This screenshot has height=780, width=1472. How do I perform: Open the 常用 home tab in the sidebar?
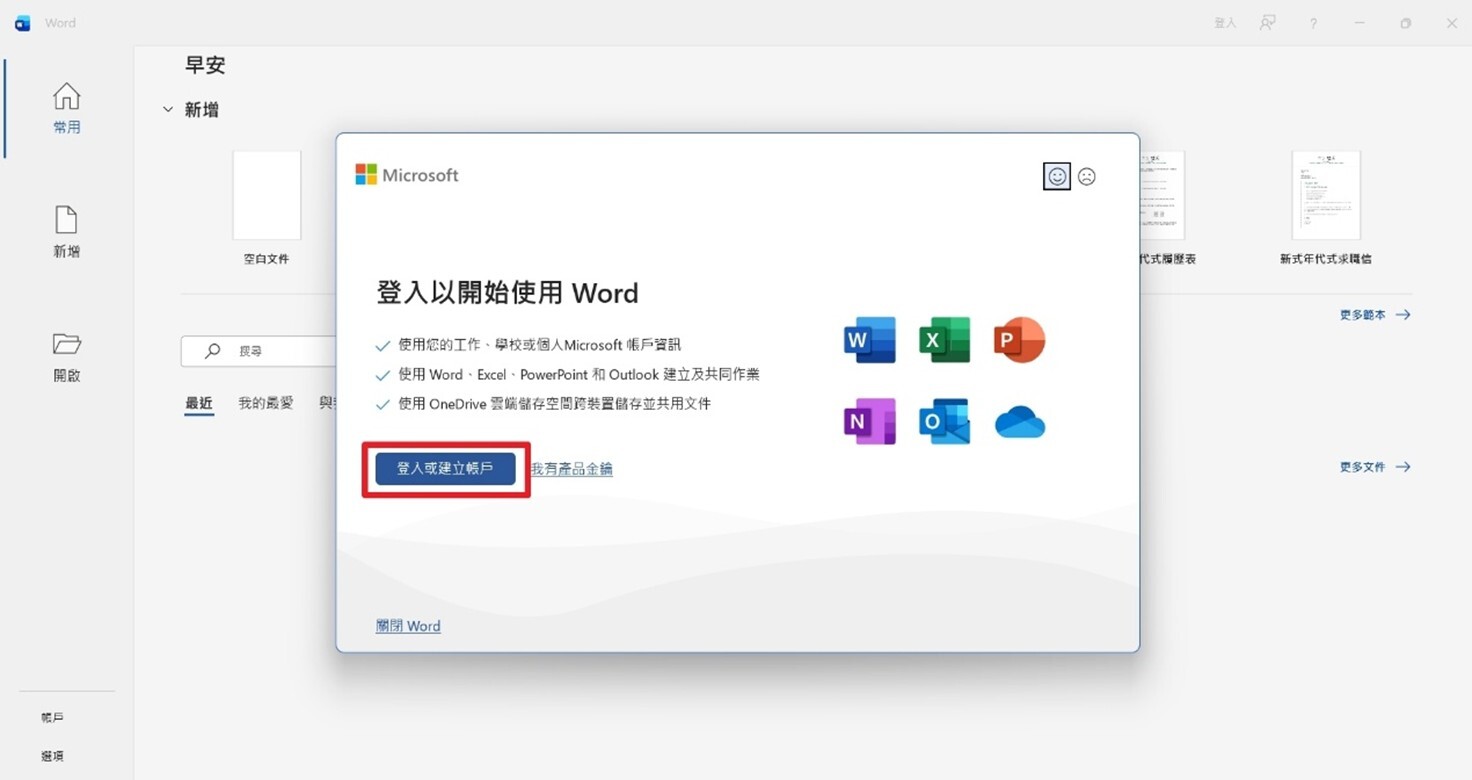(66, 108)
